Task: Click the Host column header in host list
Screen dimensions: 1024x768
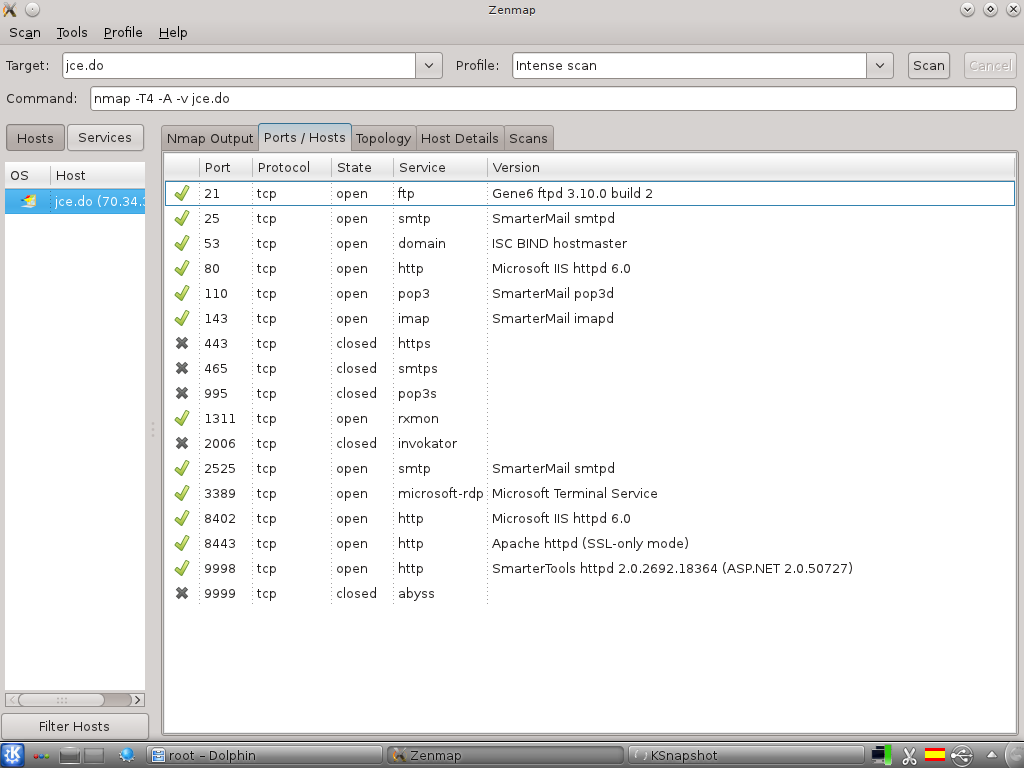Action: click(x=98, y=175)
